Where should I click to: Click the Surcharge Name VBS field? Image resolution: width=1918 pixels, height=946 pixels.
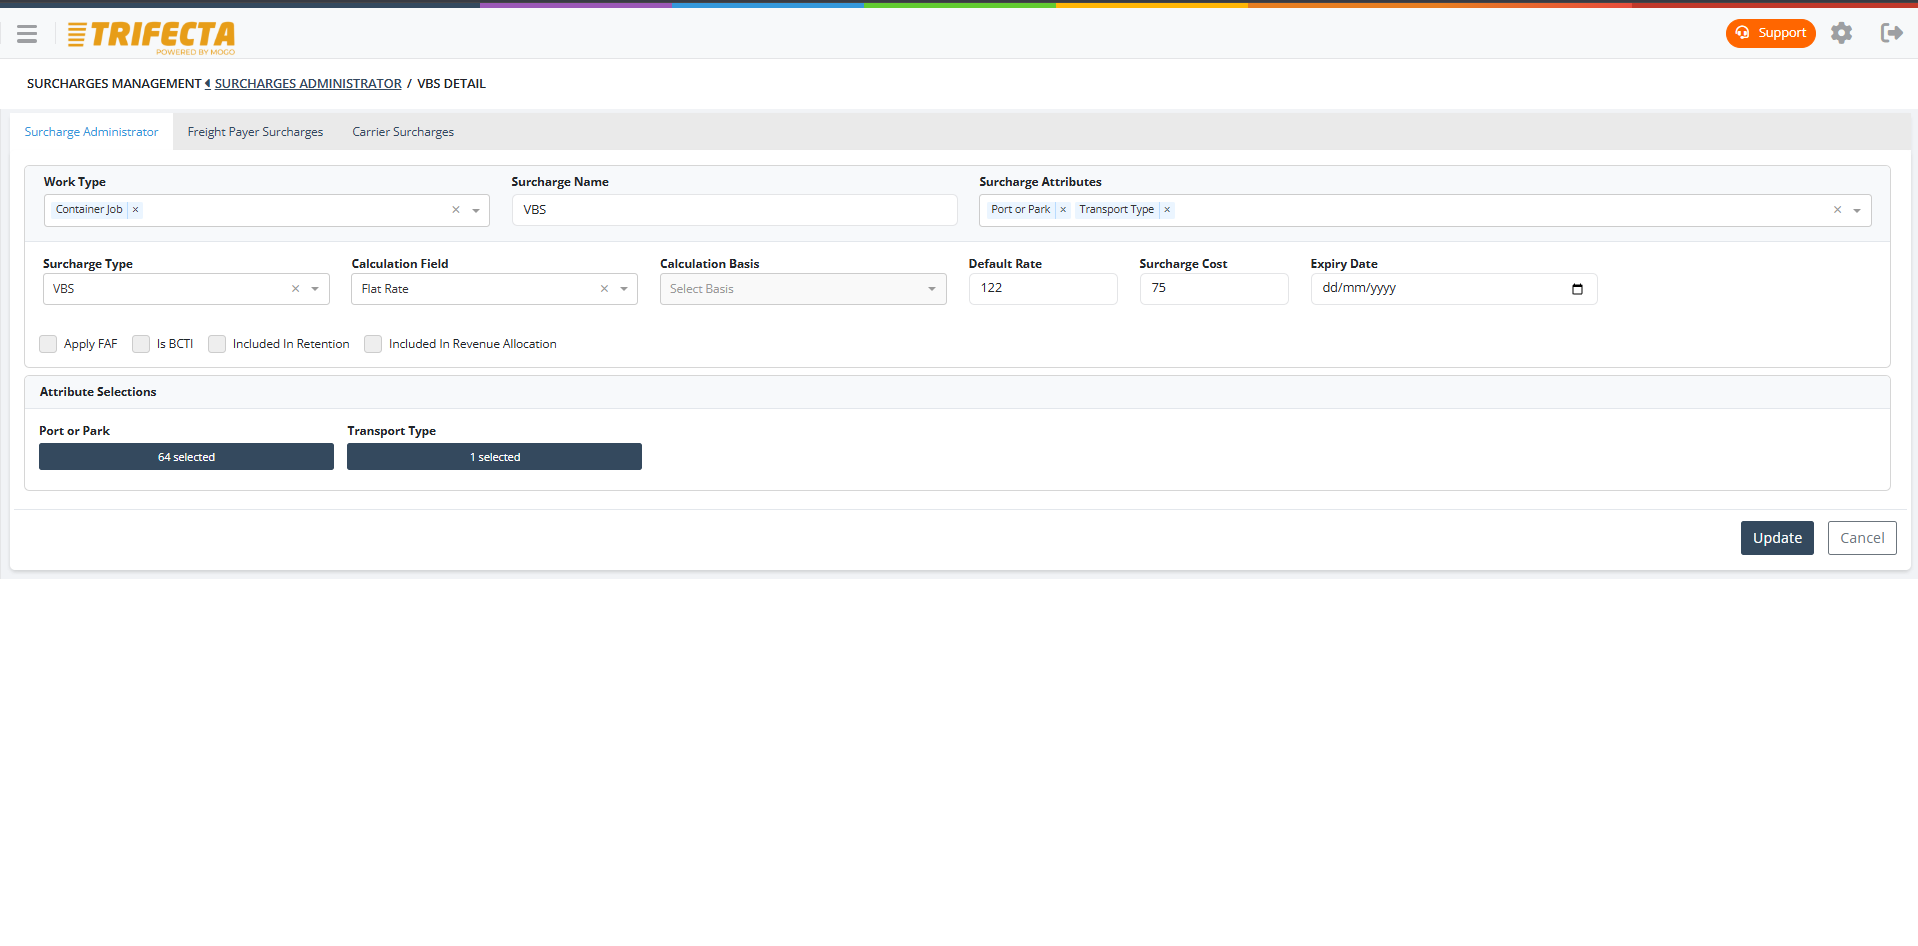[x=735, y=210]
